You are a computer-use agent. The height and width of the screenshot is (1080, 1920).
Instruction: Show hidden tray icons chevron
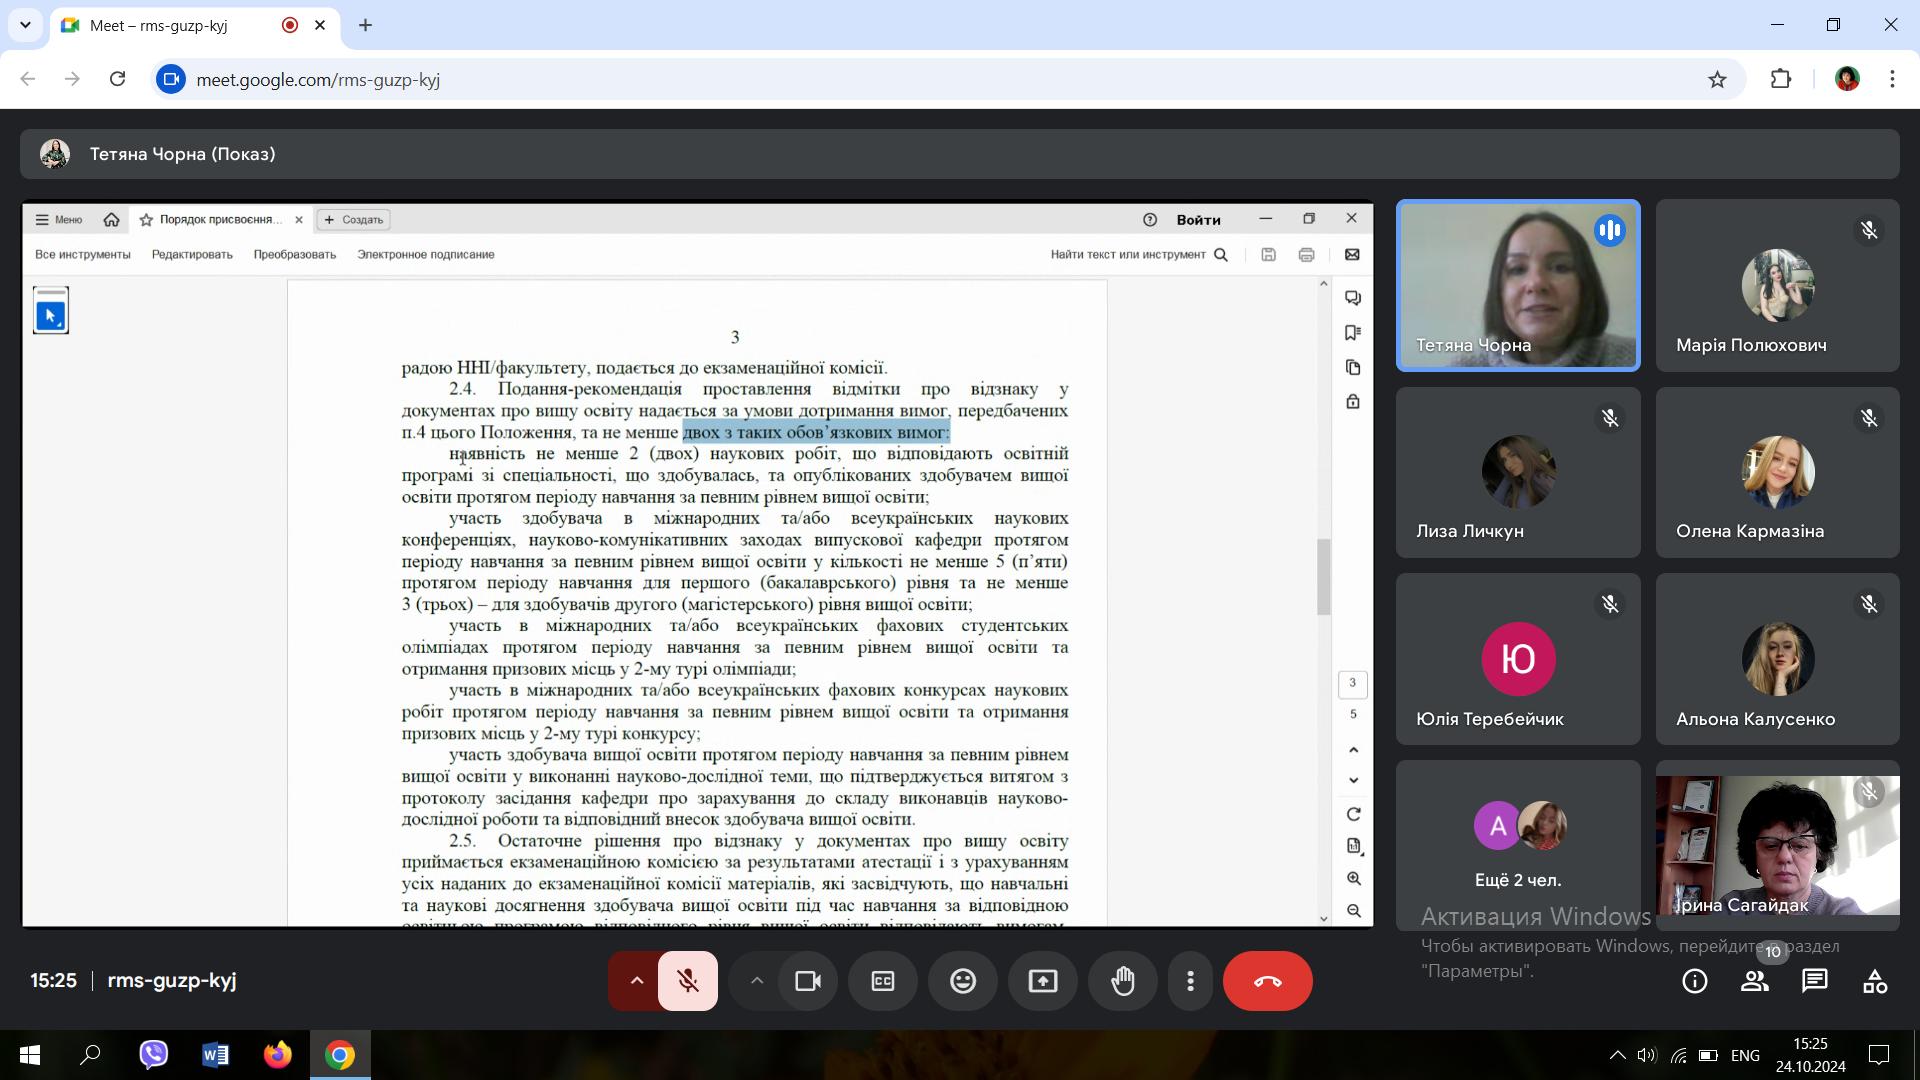(x=1617, y=1055)
